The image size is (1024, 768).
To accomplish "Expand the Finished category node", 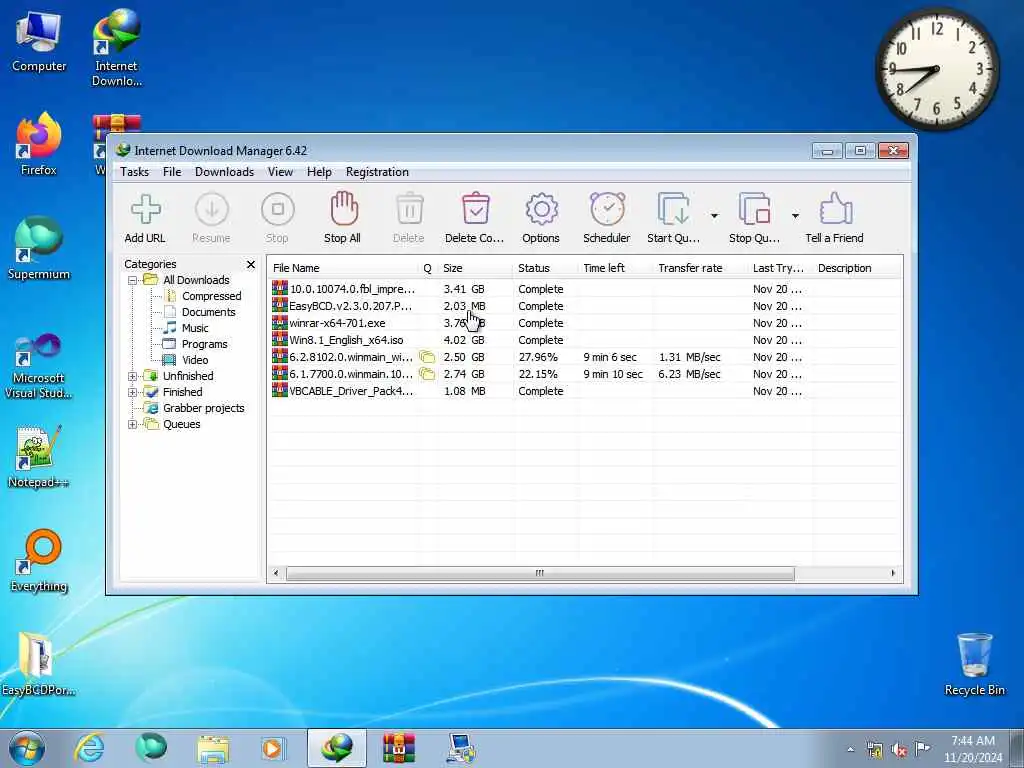I will point(132,392).
